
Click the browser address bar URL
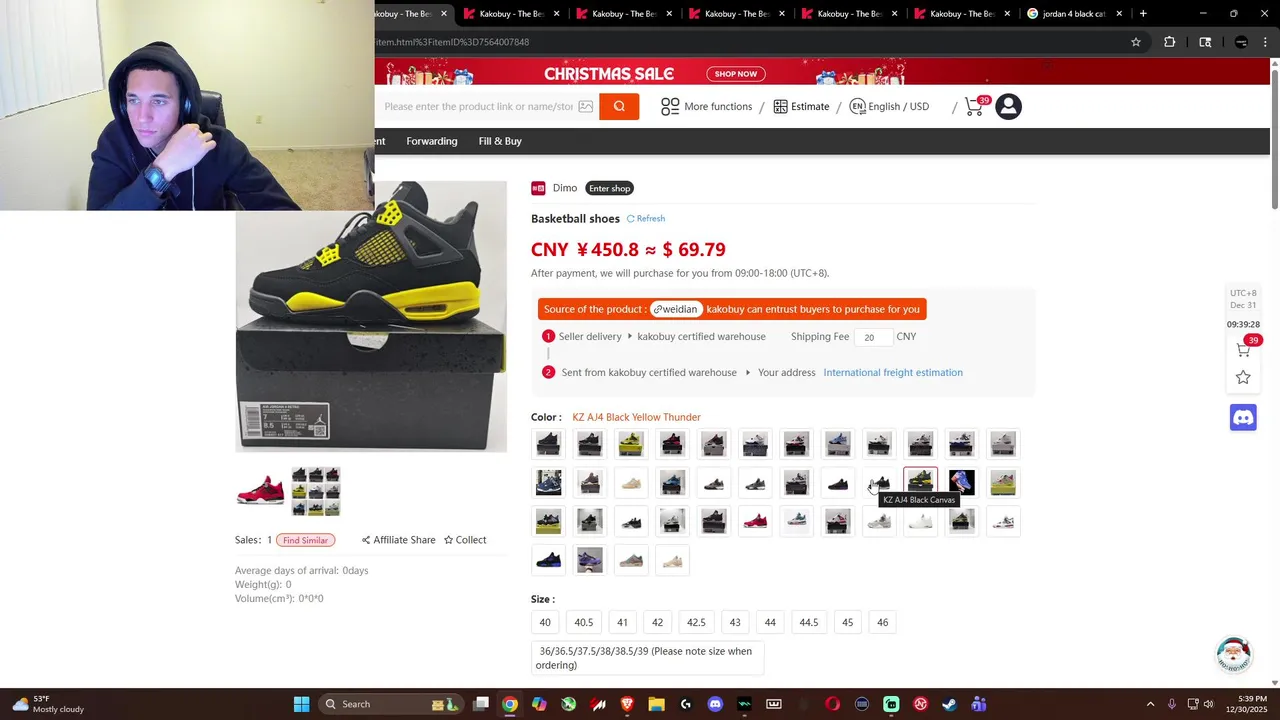click(x=453, y=42)
